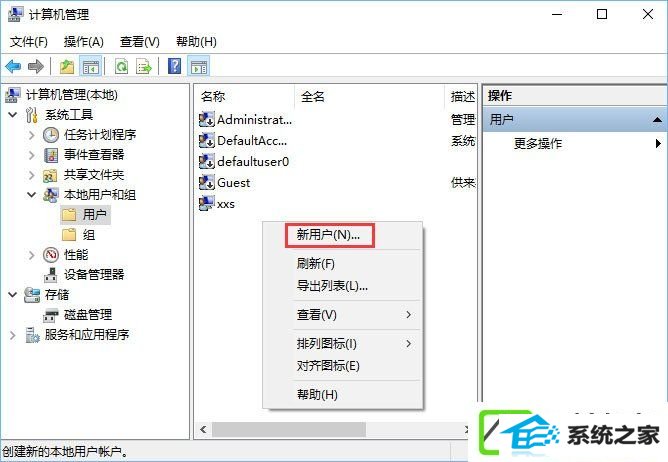Click the blue Back arrow toolbar icon
This screenshot has height=462, width=668.
tap(13, 66)
